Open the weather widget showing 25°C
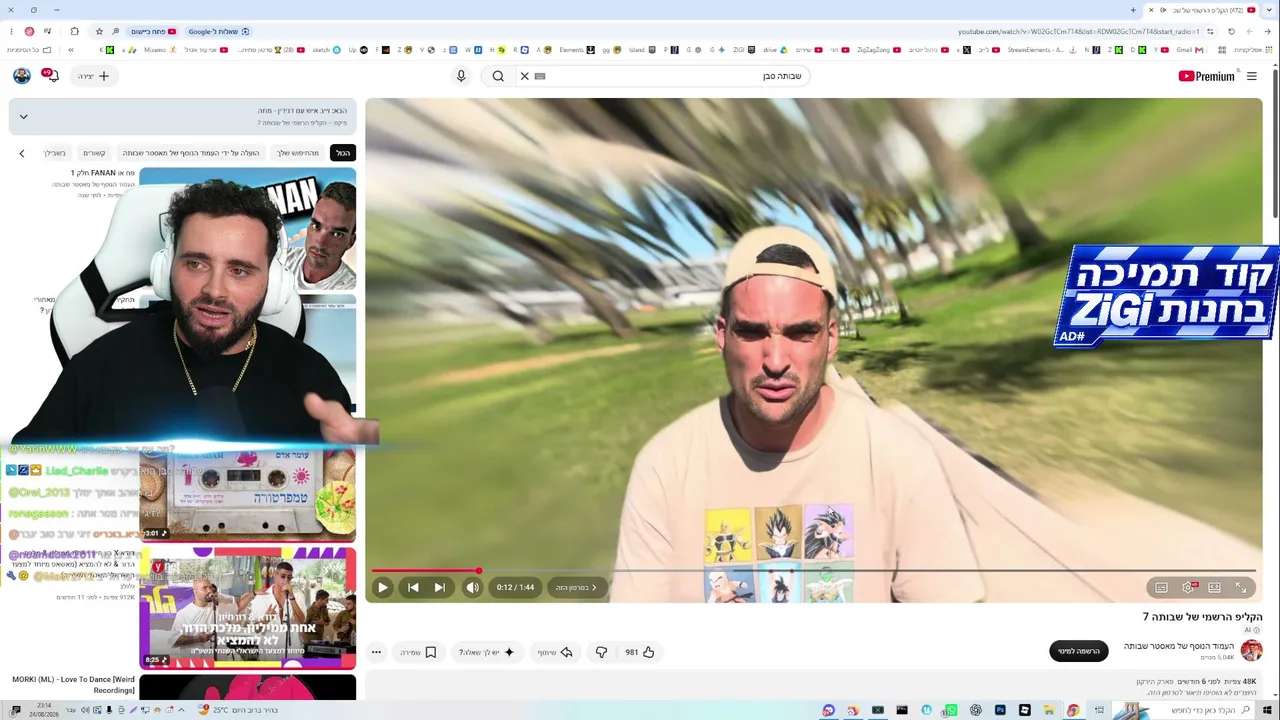This screenshot has height=720, width=1280. point(239,710)
